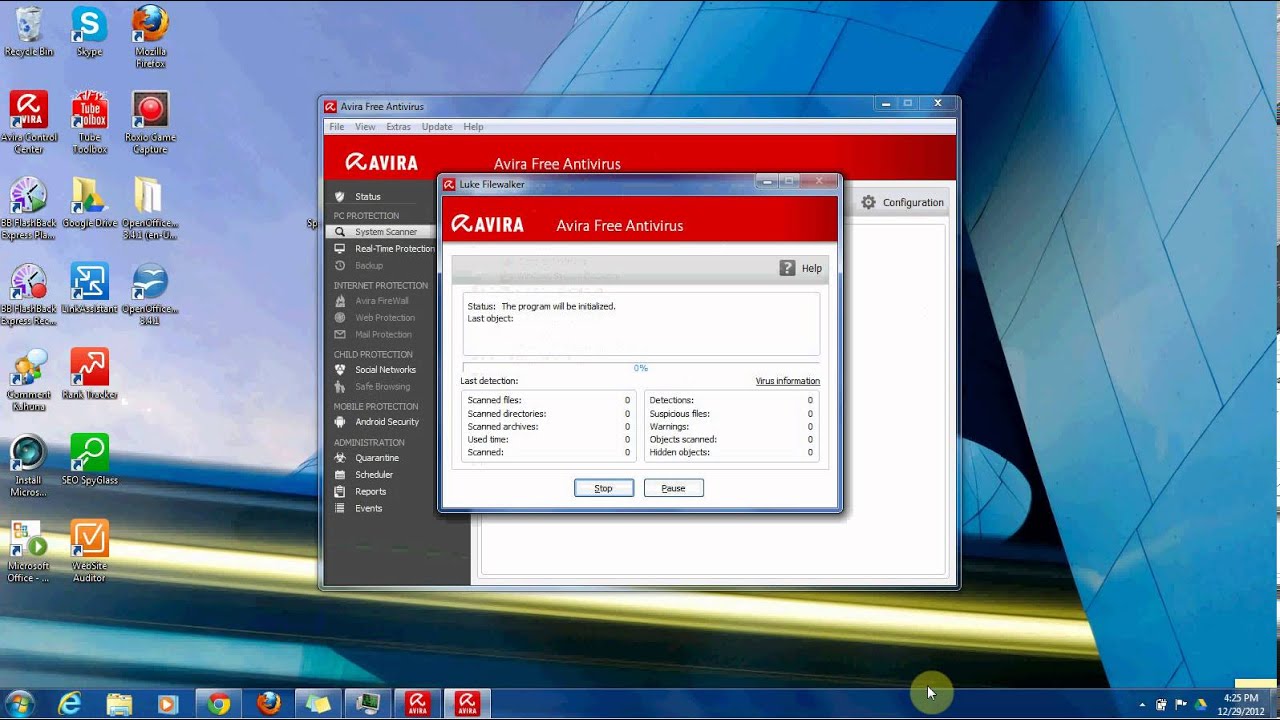Select the Install Microsoft desktop icon
This screenshot has width=1280, height=720.
29,466
